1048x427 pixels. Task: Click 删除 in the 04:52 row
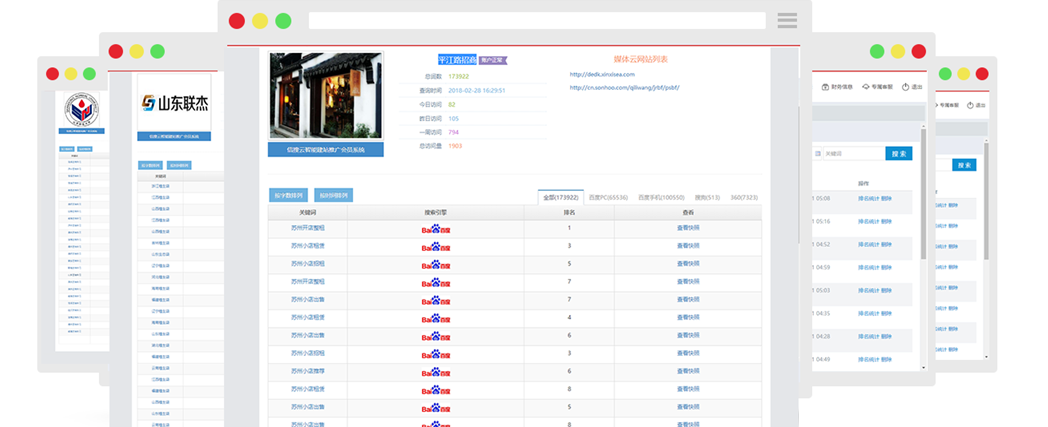886,245
